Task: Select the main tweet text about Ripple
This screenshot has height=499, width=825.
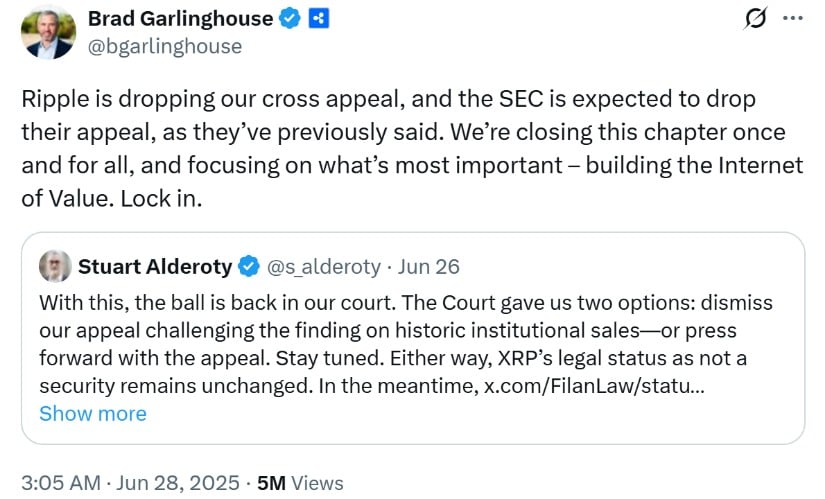Action: (412, 148)
